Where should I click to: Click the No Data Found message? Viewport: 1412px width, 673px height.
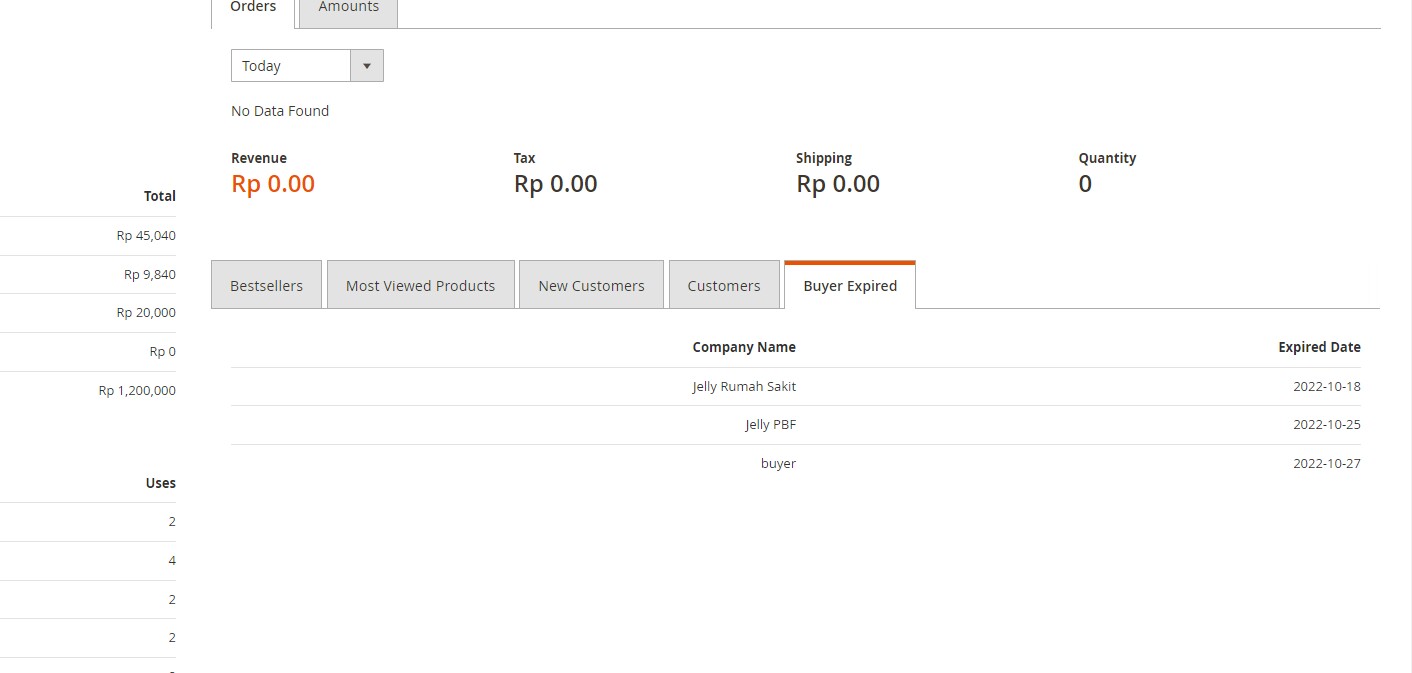280,110
